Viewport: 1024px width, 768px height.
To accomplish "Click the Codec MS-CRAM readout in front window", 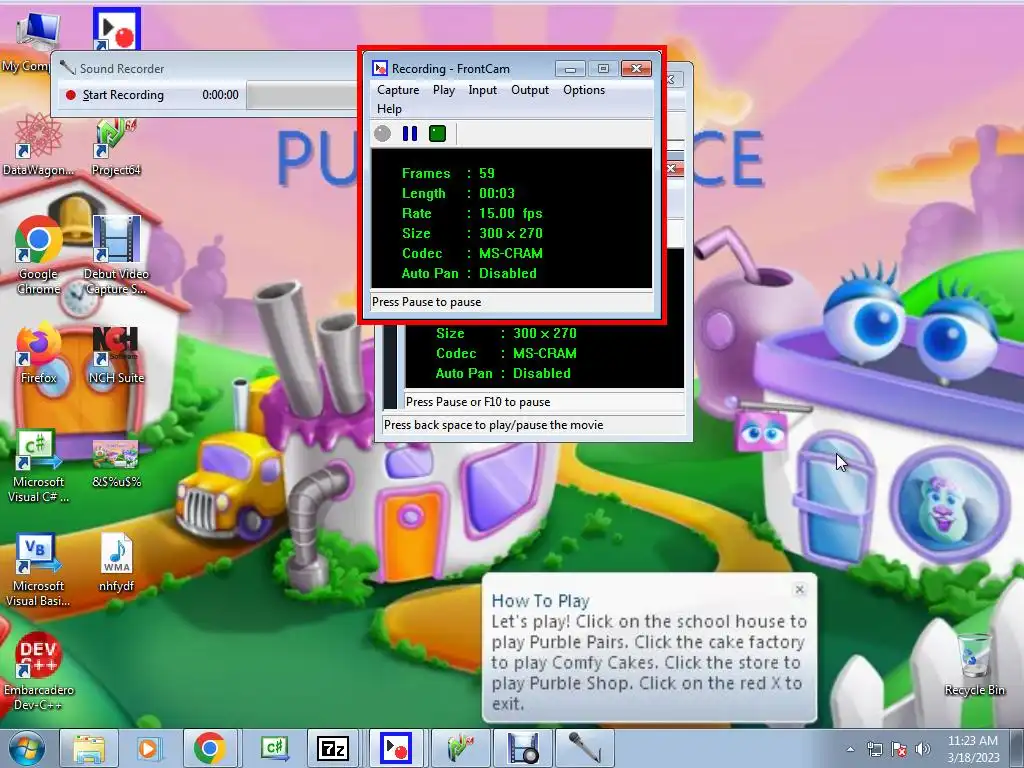I will click(x=510, y=253).
